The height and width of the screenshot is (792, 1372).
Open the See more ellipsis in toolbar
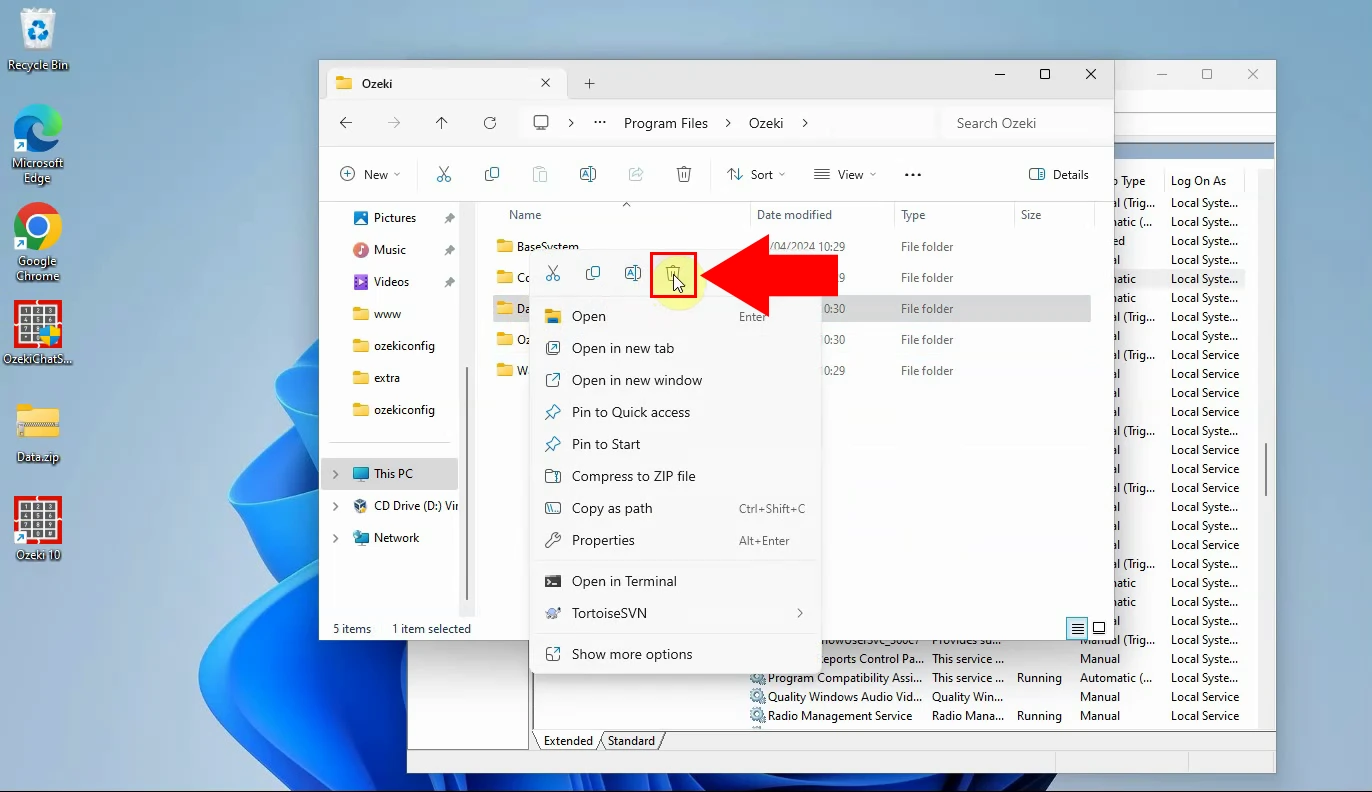click(913, 174)
